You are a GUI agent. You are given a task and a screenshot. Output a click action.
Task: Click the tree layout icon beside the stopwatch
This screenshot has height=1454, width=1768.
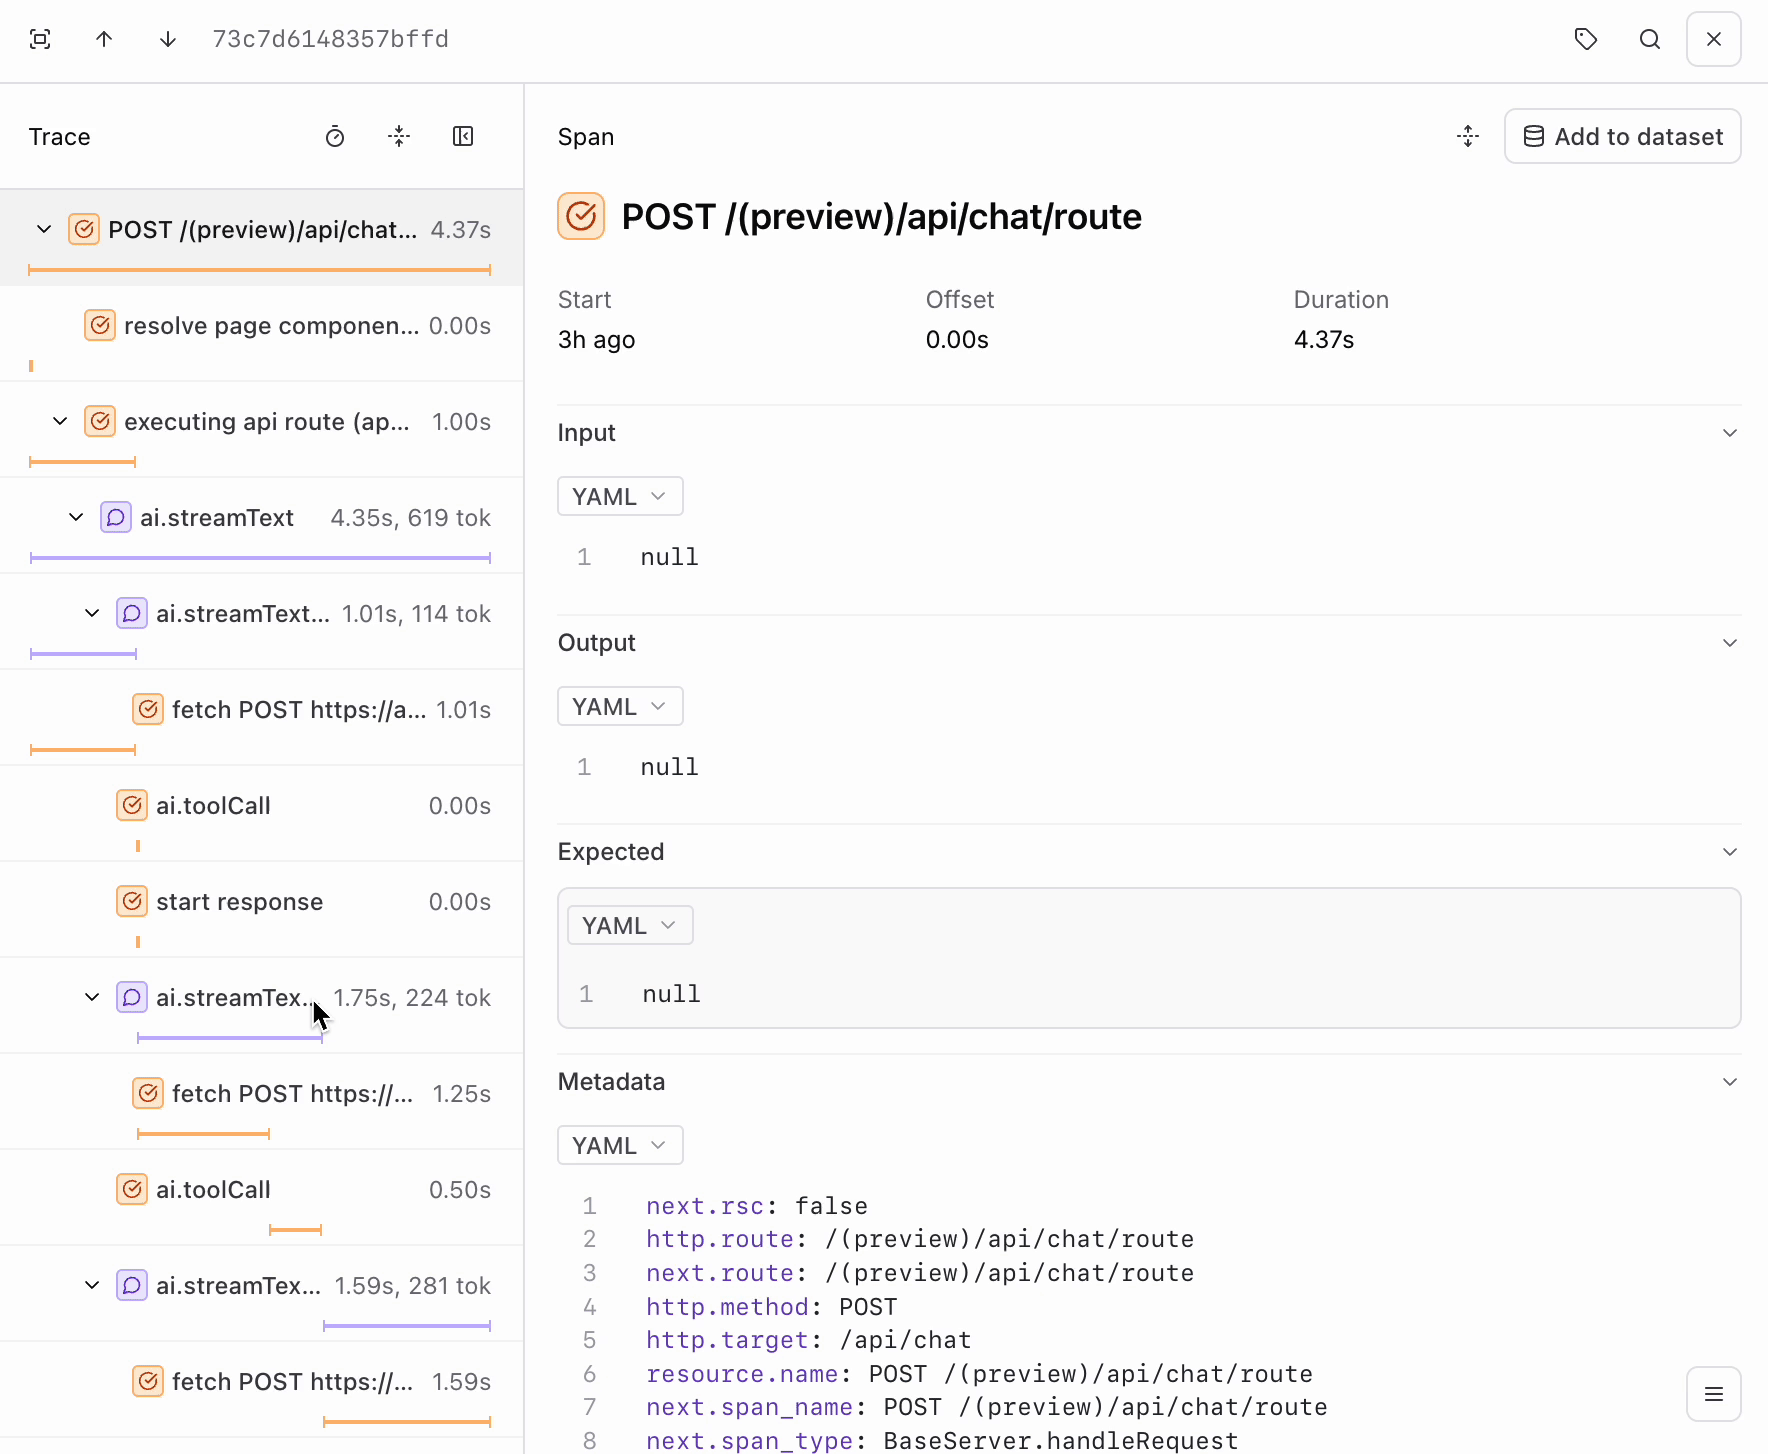click(399, 136)
